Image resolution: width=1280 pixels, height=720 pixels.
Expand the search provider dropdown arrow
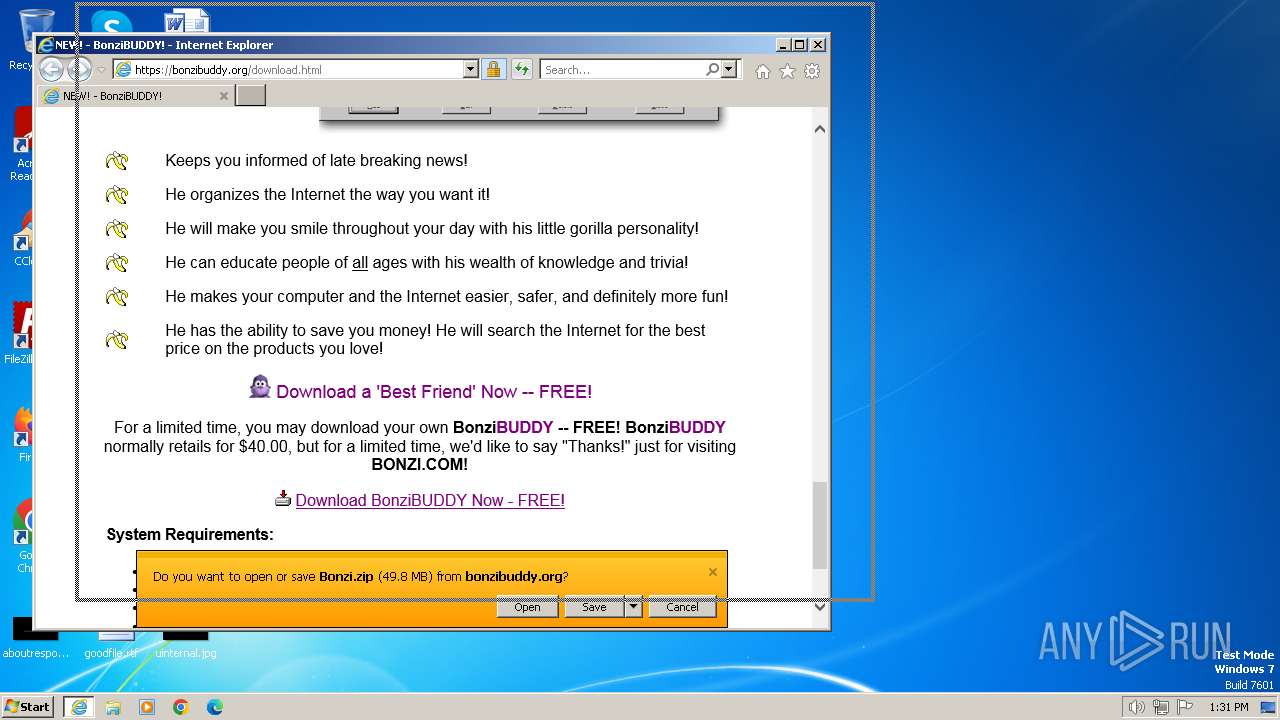729,69
